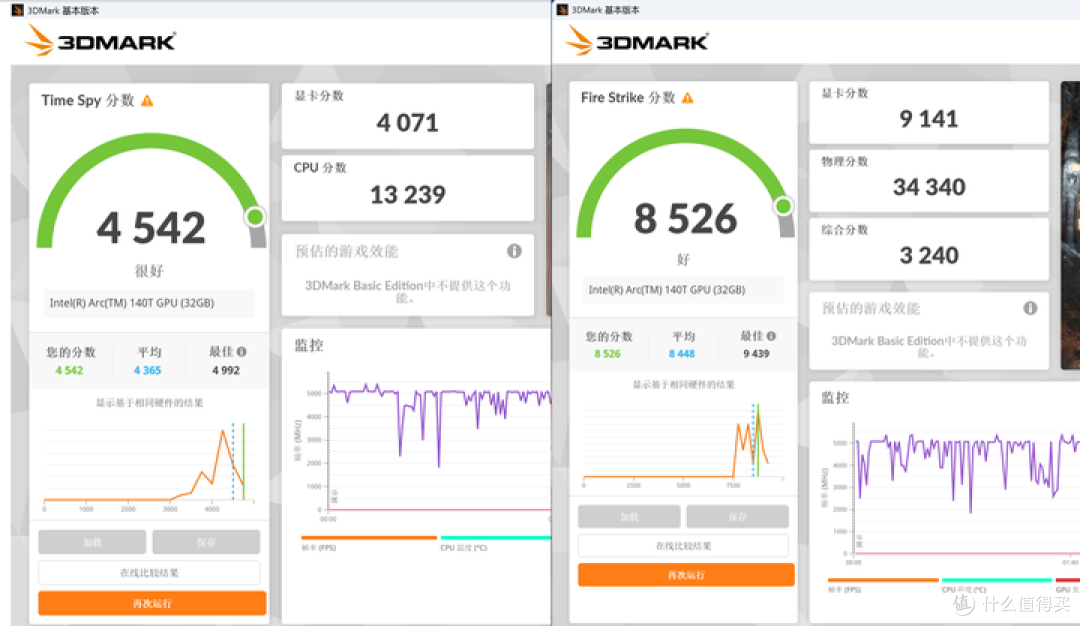Click the graphics score value 4 071
This screenshot has width=1080, height=626.
[407, 123]
